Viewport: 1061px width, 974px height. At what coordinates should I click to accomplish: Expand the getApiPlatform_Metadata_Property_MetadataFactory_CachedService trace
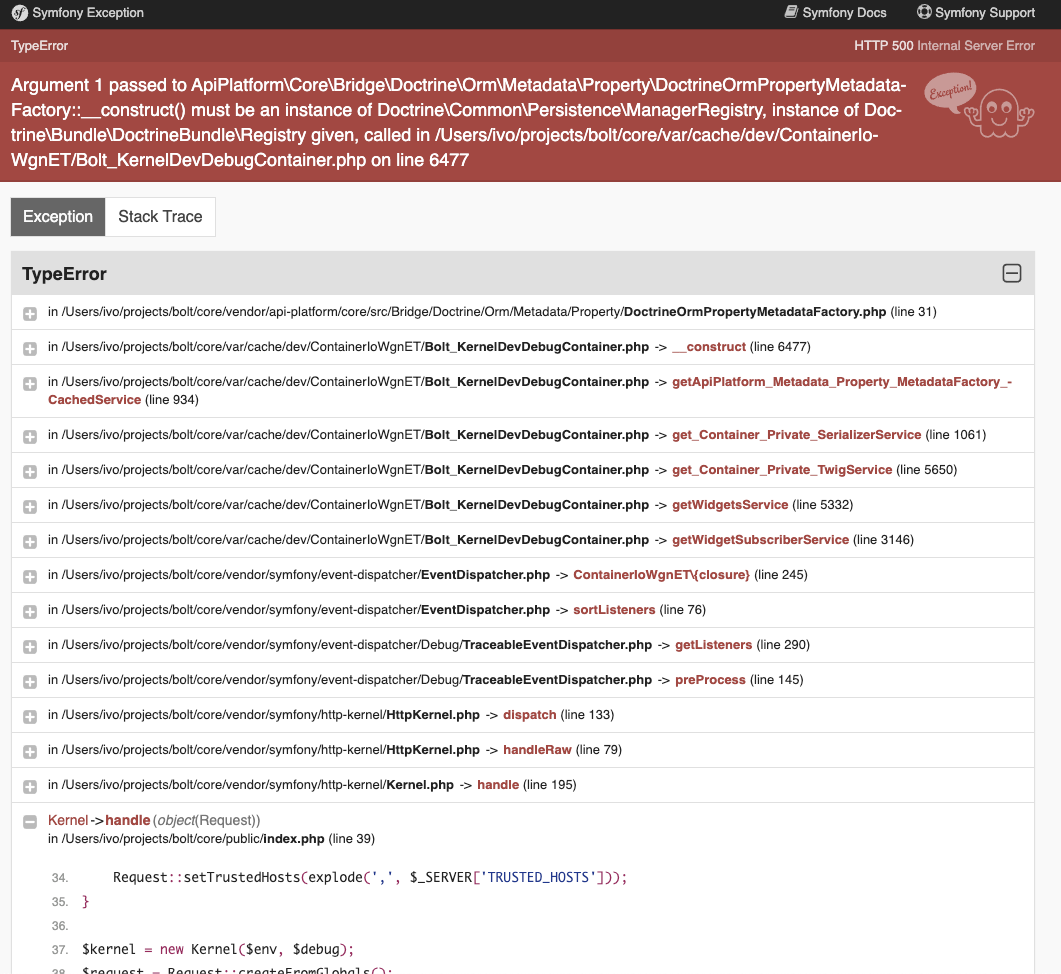coord(30,384)
